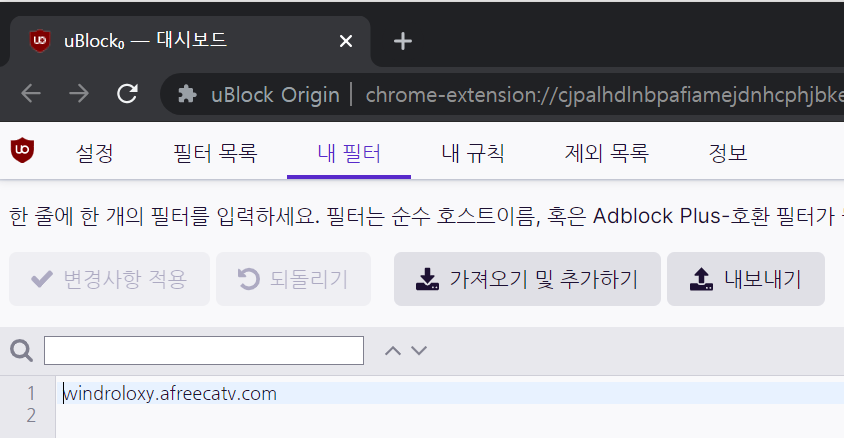Image resolution: width=844 pixels, height=438 pixels.
Task: Switch to the 설정 tab
Action: pyautogui.click(x=95, y=153)
